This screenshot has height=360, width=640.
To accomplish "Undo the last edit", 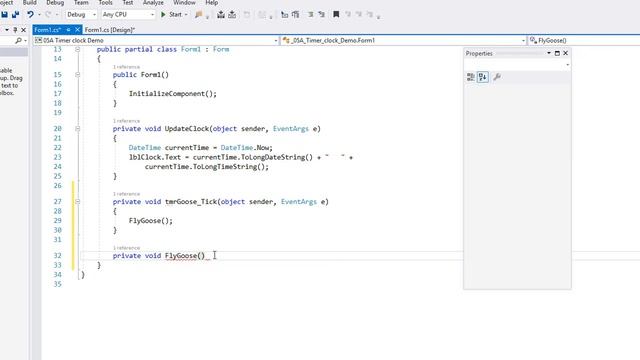I will click(30, 14).
